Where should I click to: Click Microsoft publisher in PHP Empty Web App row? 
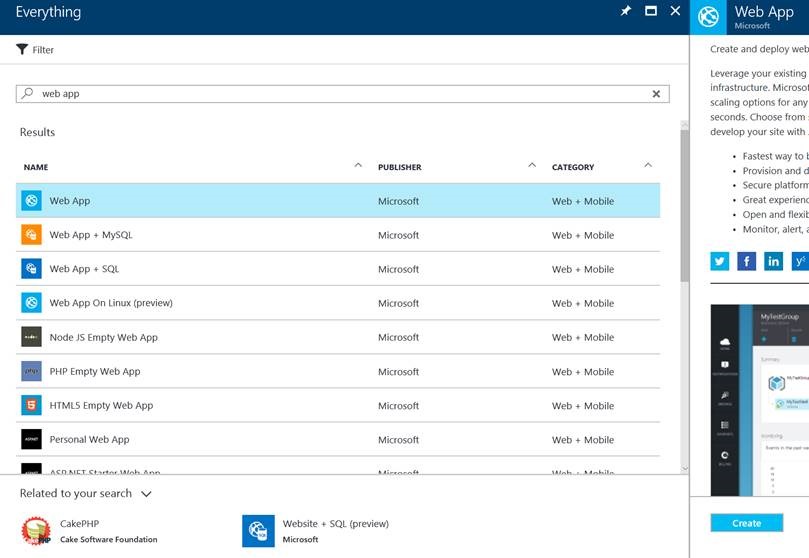(398, 372)
